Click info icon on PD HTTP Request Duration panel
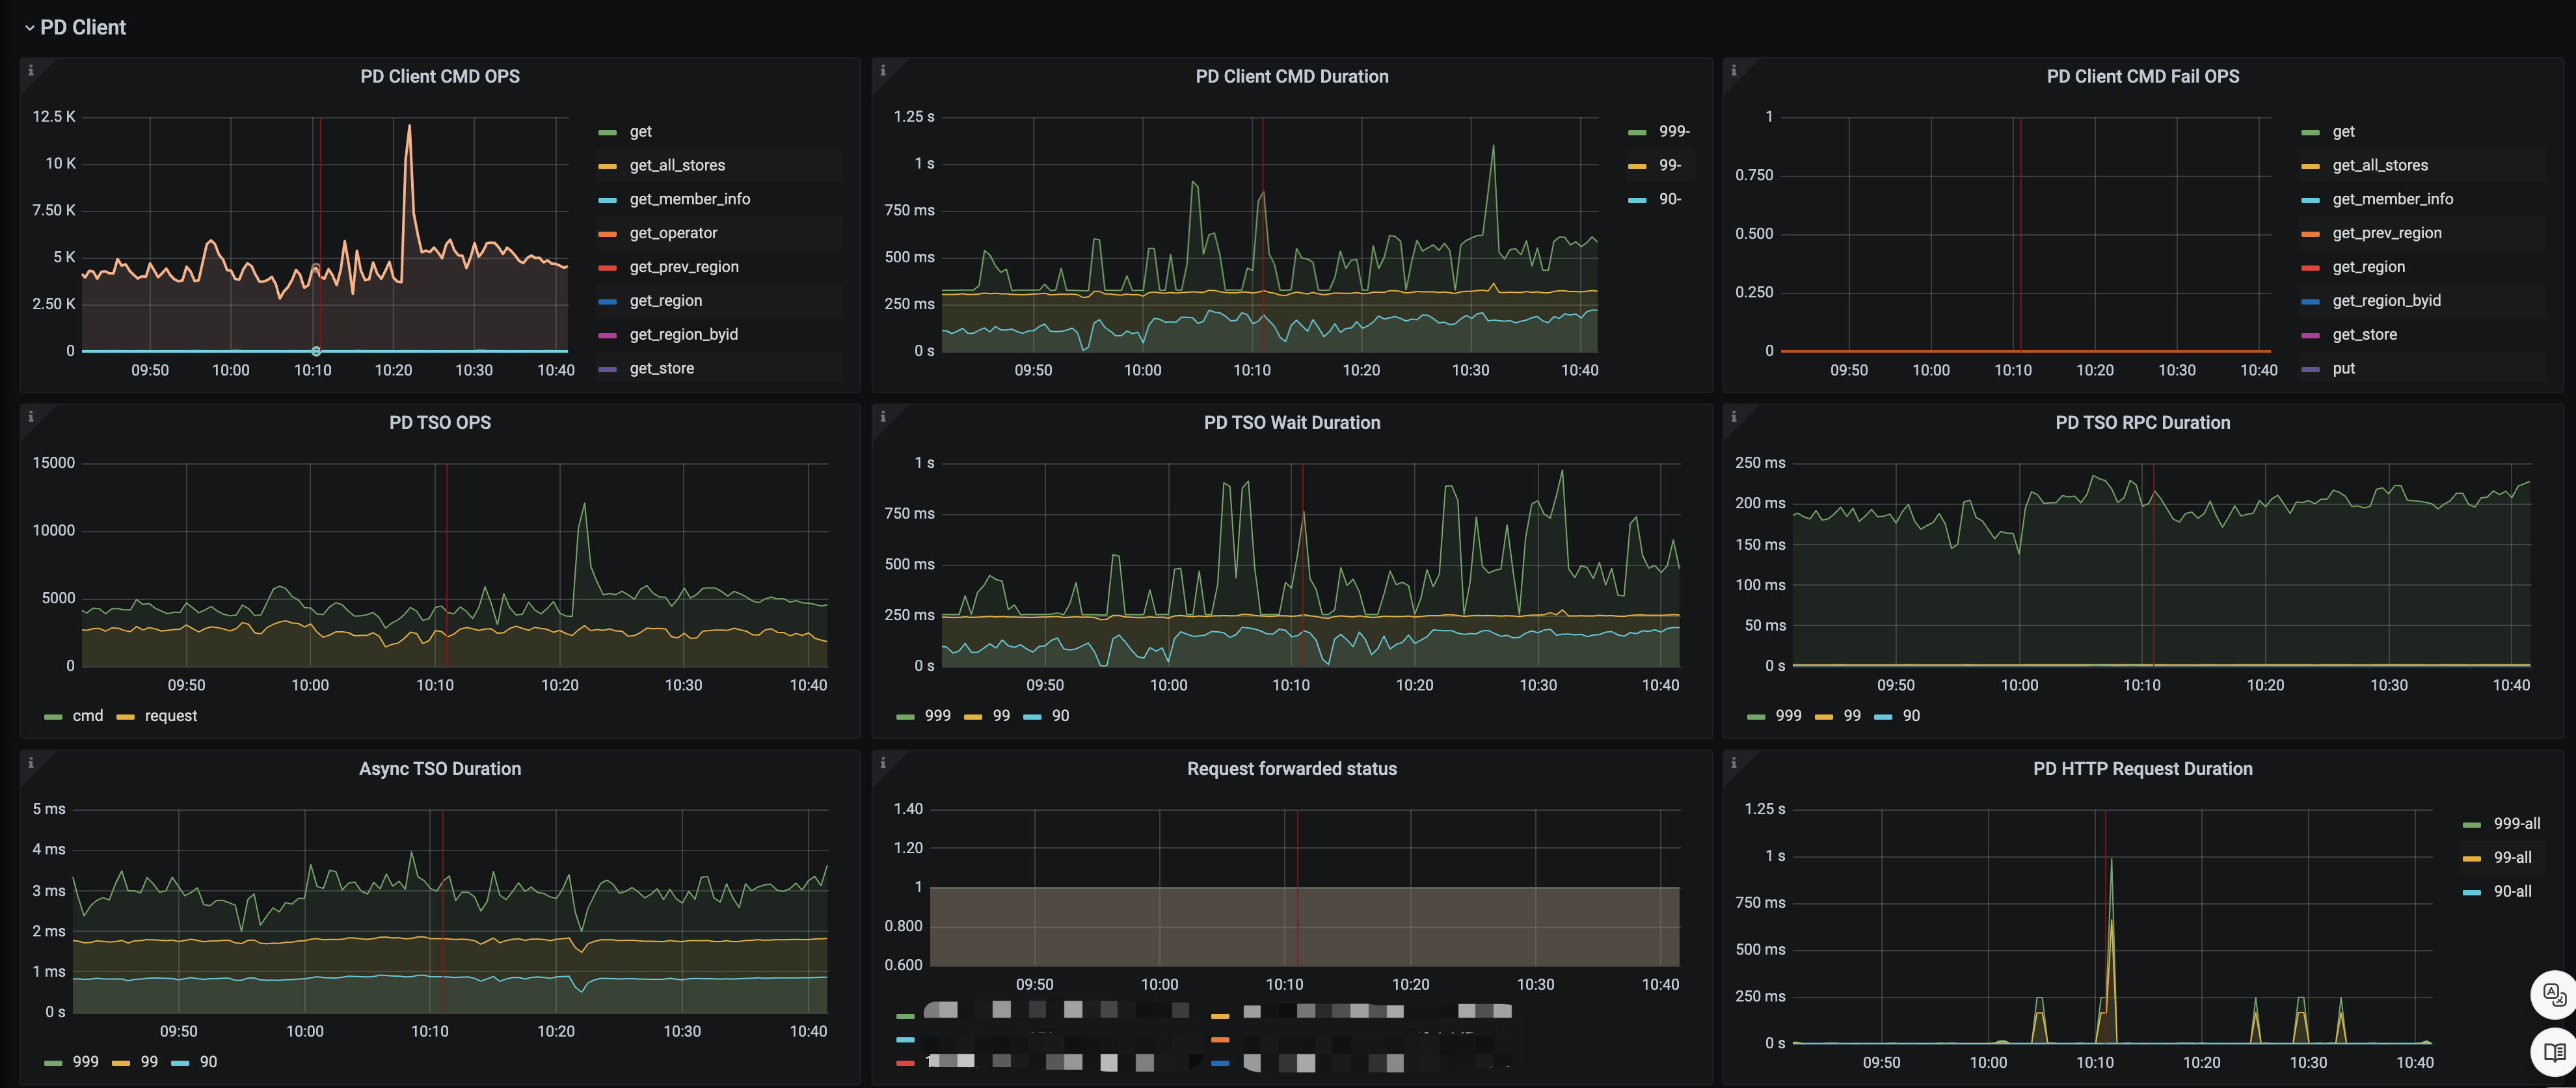This screenshot has height=1088, width=2576. click(1733, 762)
